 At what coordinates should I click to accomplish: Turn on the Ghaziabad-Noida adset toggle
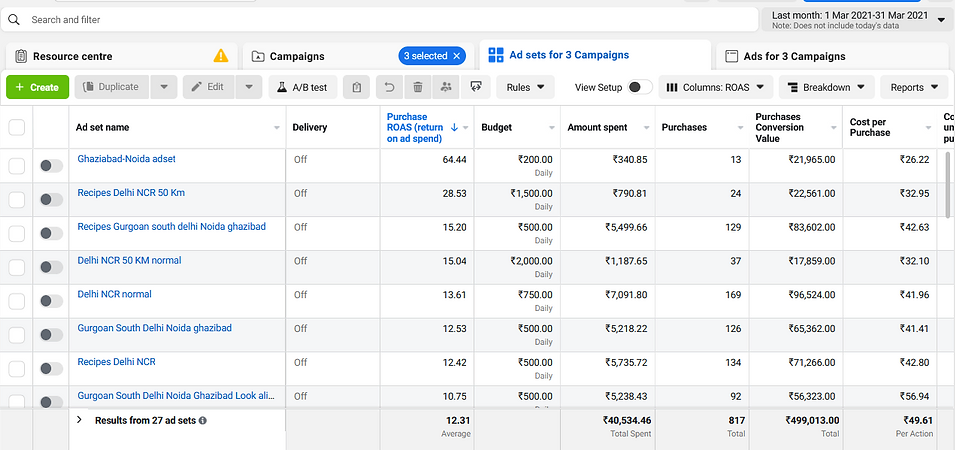[x=50, y=166]
